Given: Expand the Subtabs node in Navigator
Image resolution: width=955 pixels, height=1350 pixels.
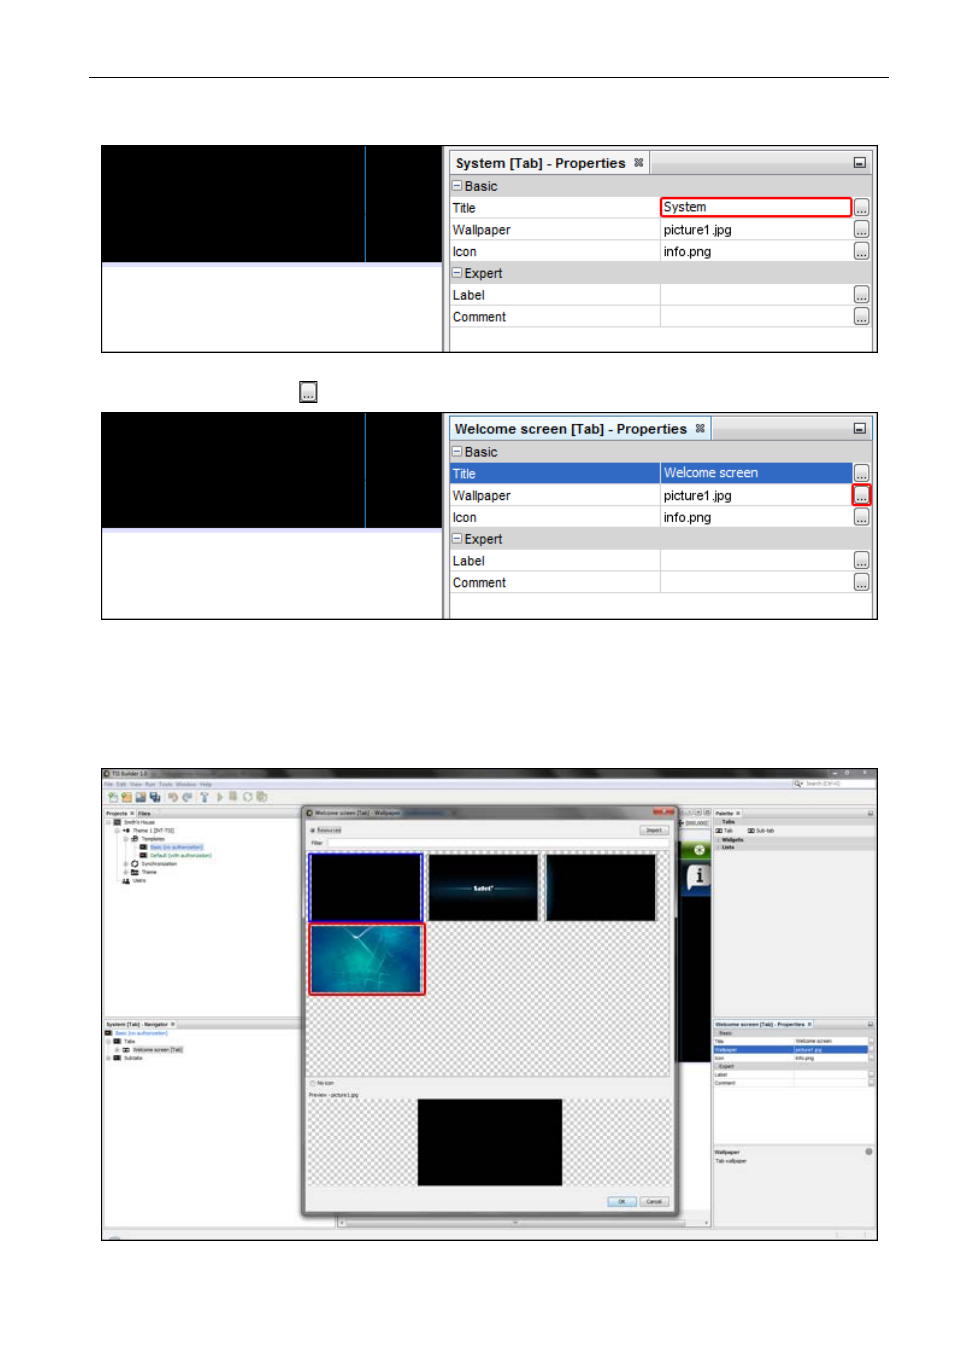Looking at the screenshot, I should click(108, 1058).
